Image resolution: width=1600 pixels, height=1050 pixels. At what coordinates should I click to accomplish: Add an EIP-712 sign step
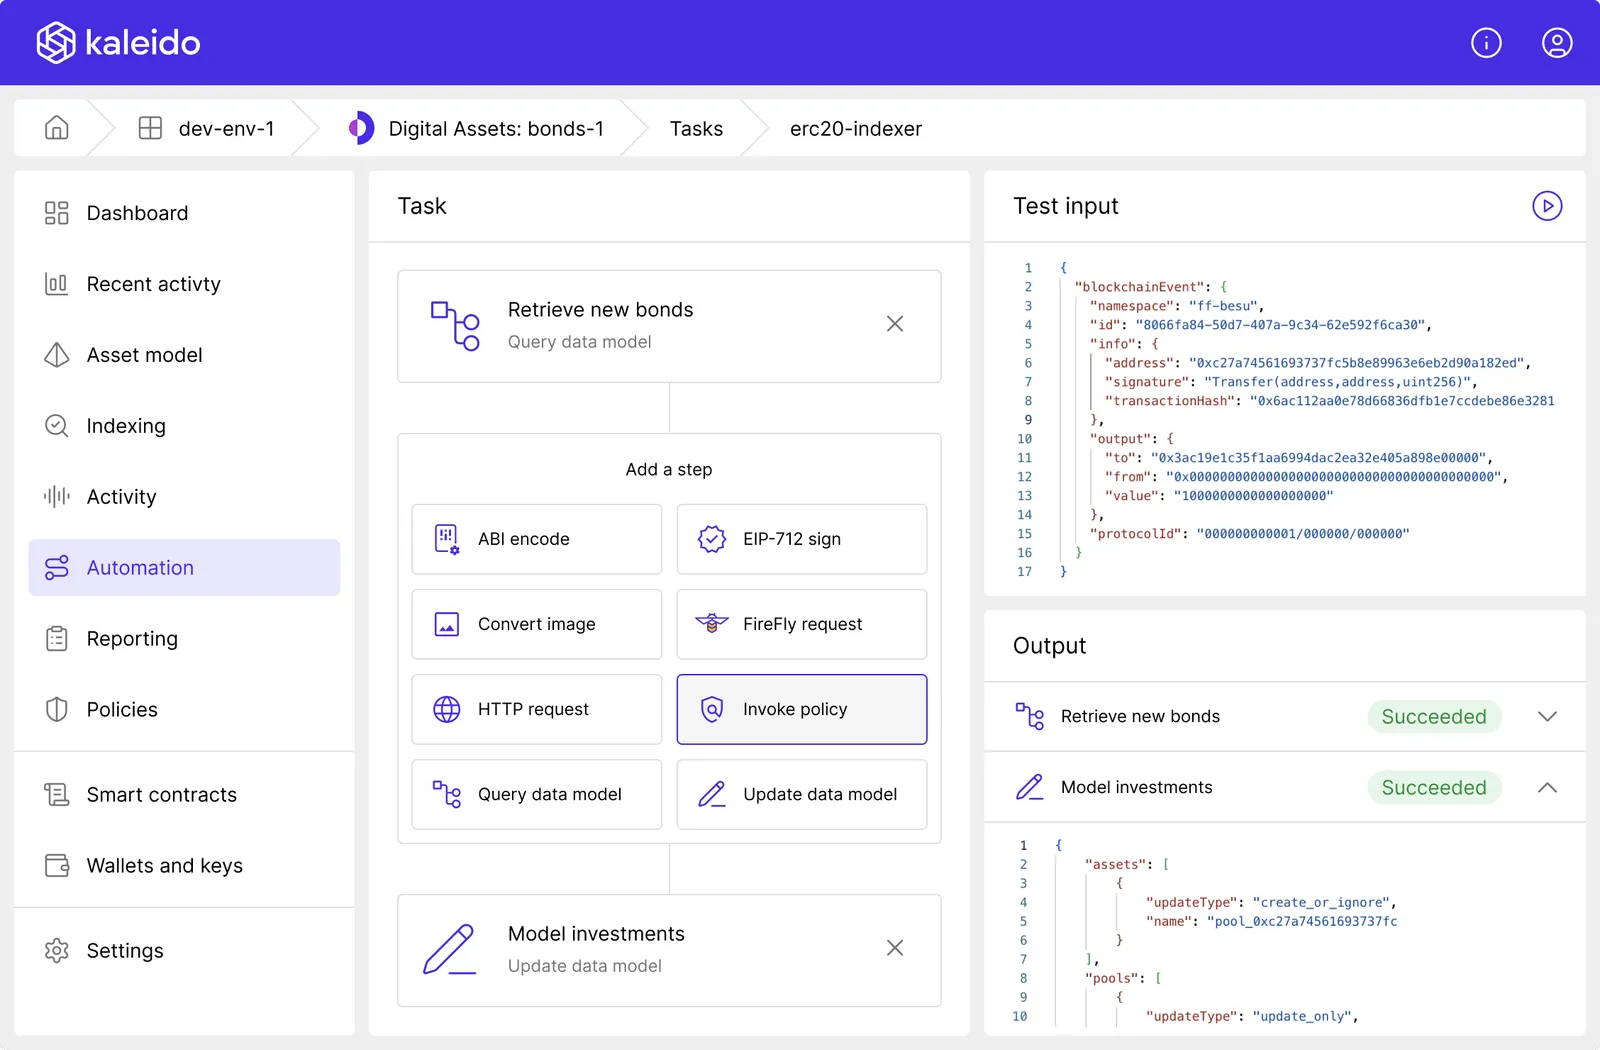(x=801, y=539)
